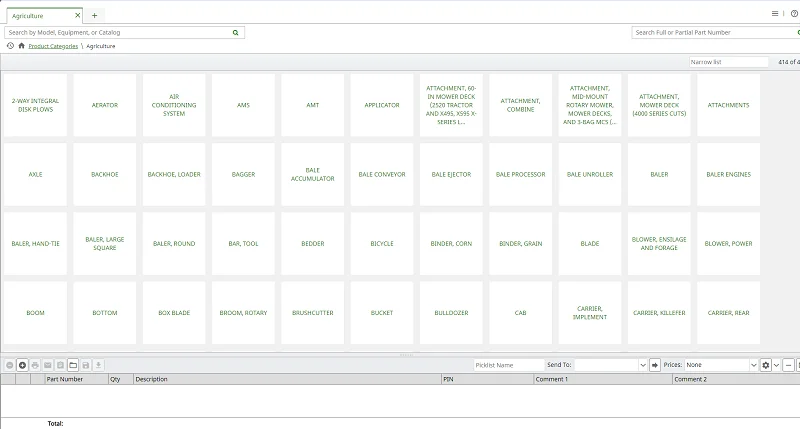Open the BLOWER, ENSILAGE AND FORAGE tile
The height and width of the screenshot is (429, 800).
[659, 244]
